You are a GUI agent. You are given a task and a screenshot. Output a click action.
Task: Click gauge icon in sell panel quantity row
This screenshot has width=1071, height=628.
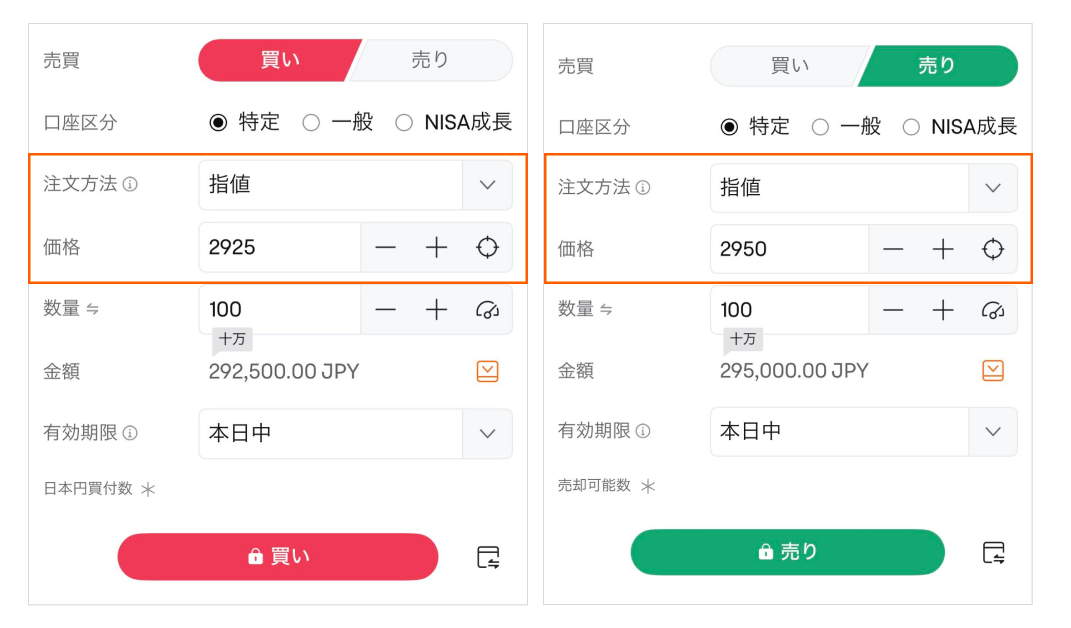tap(992, 310)
